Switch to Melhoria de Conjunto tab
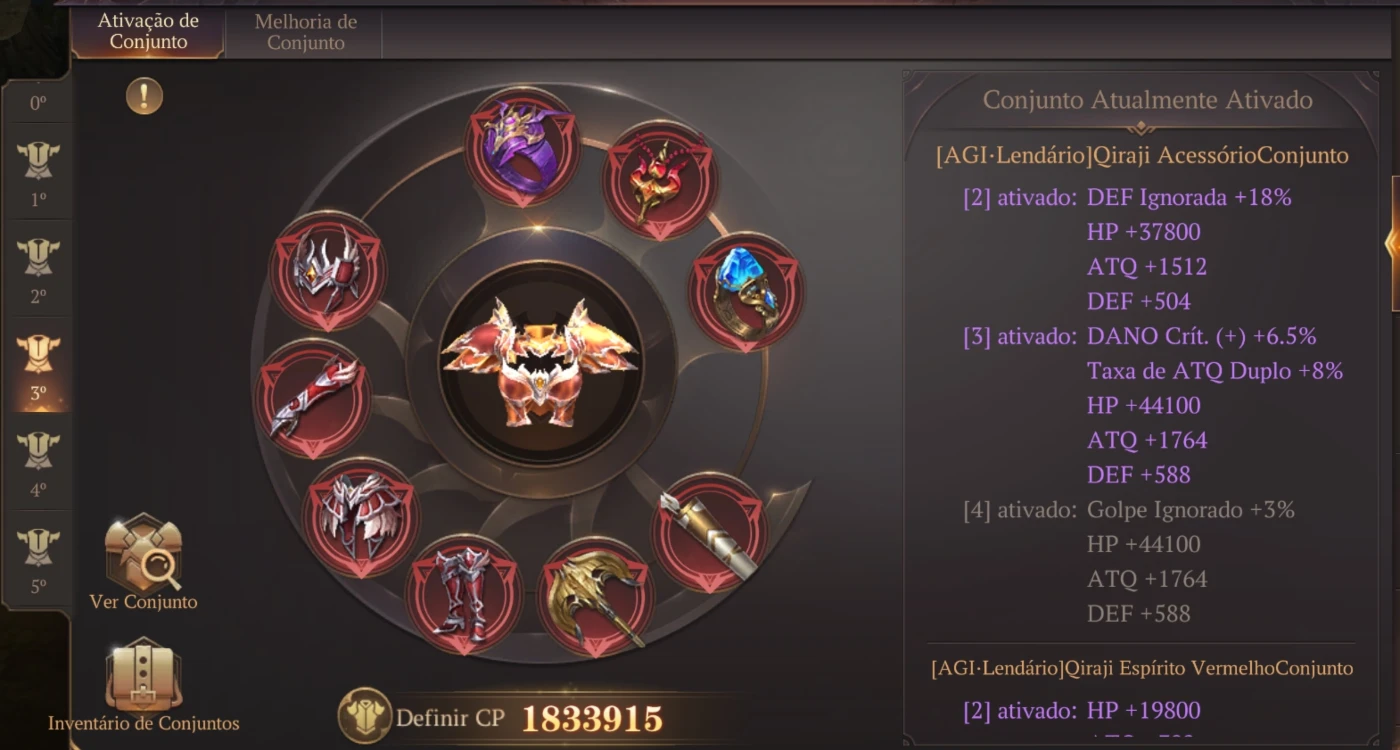Screen dimensions: 1400x750 point(306,32)
